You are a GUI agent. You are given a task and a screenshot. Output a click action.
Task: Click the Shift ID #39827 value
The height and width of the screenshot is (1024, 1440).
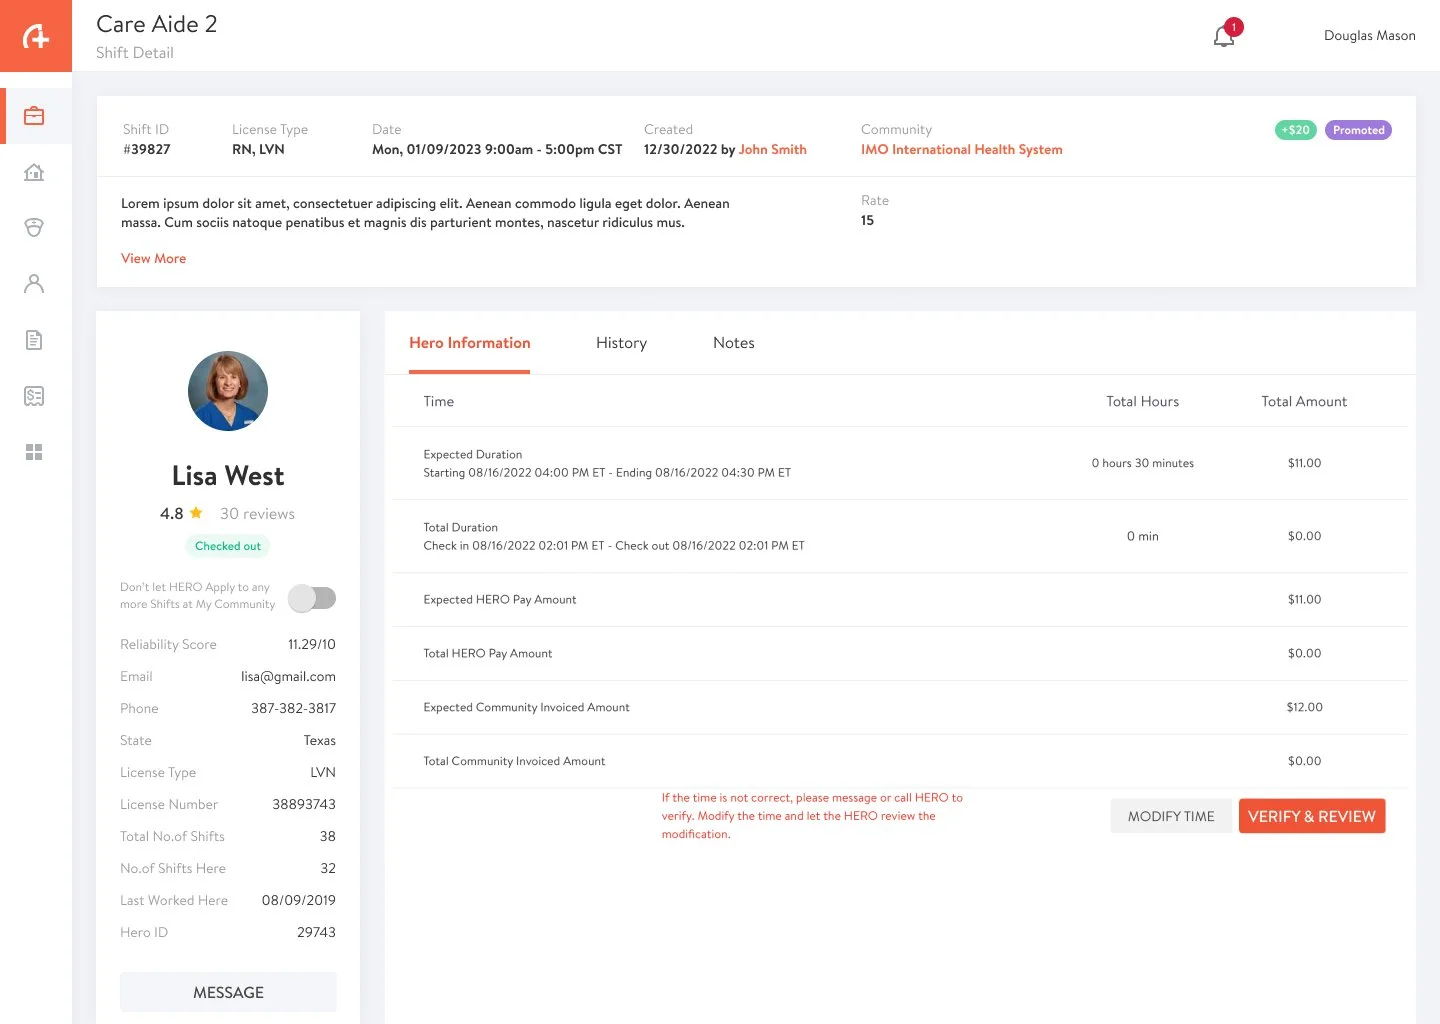147,149
